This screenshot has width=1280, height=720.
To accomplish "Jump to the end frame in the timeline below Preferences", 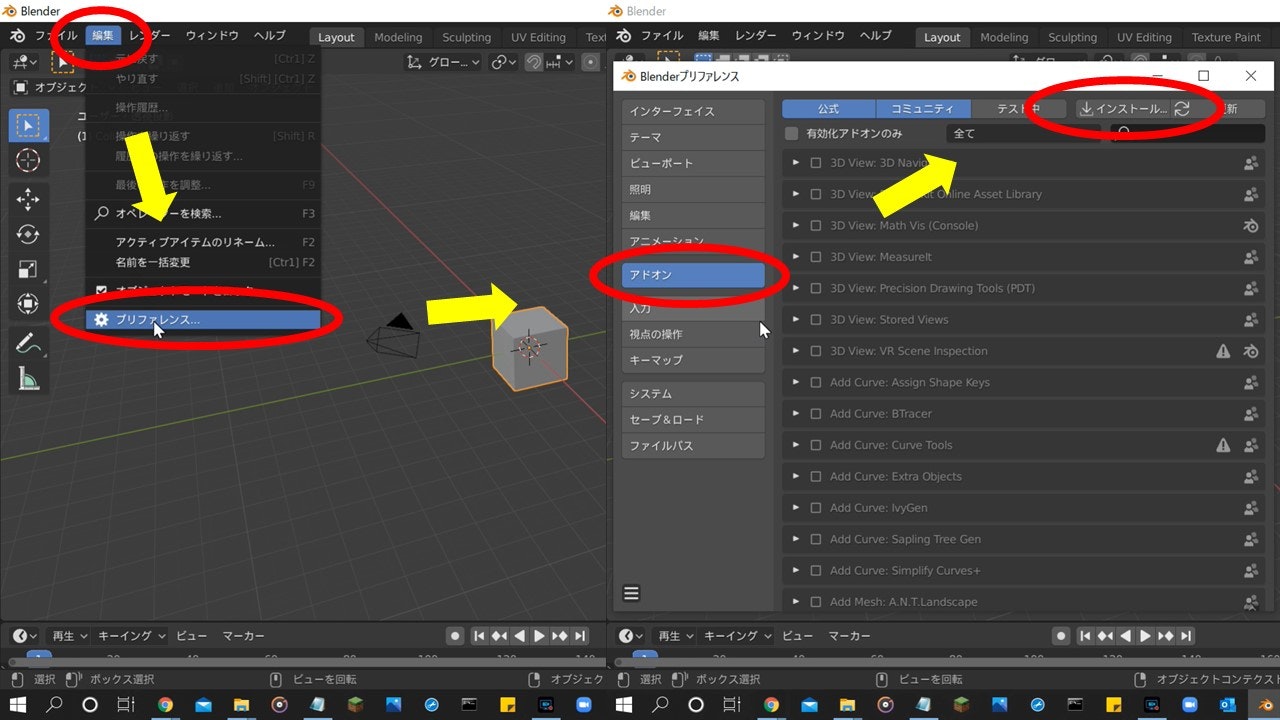I will point(1186,636).
